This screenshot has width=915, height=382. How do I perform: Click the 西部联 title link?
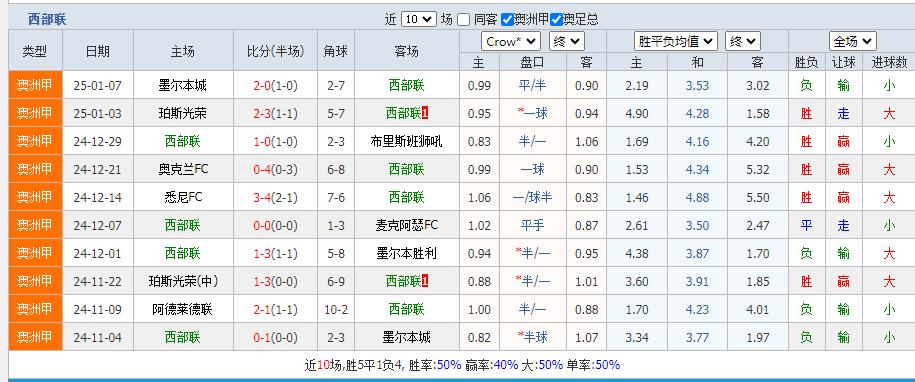[47, 19]
